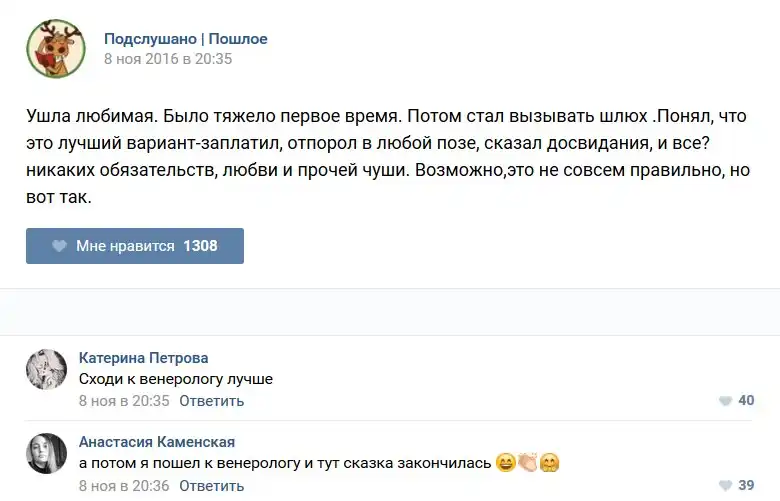Screen dimensions: 780x501
Task: Click the comment timestamp 8 ноя в 20:36
Action: tap(124, 486)
